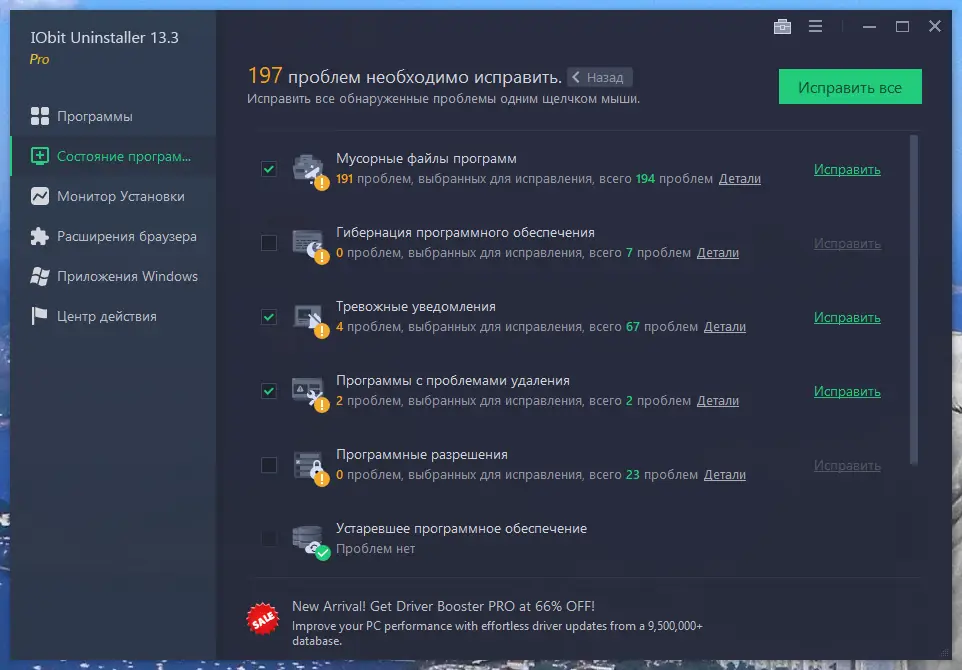Click Исправить for Тревожные уведомления
962x670 pixels.
click(847, 317)
